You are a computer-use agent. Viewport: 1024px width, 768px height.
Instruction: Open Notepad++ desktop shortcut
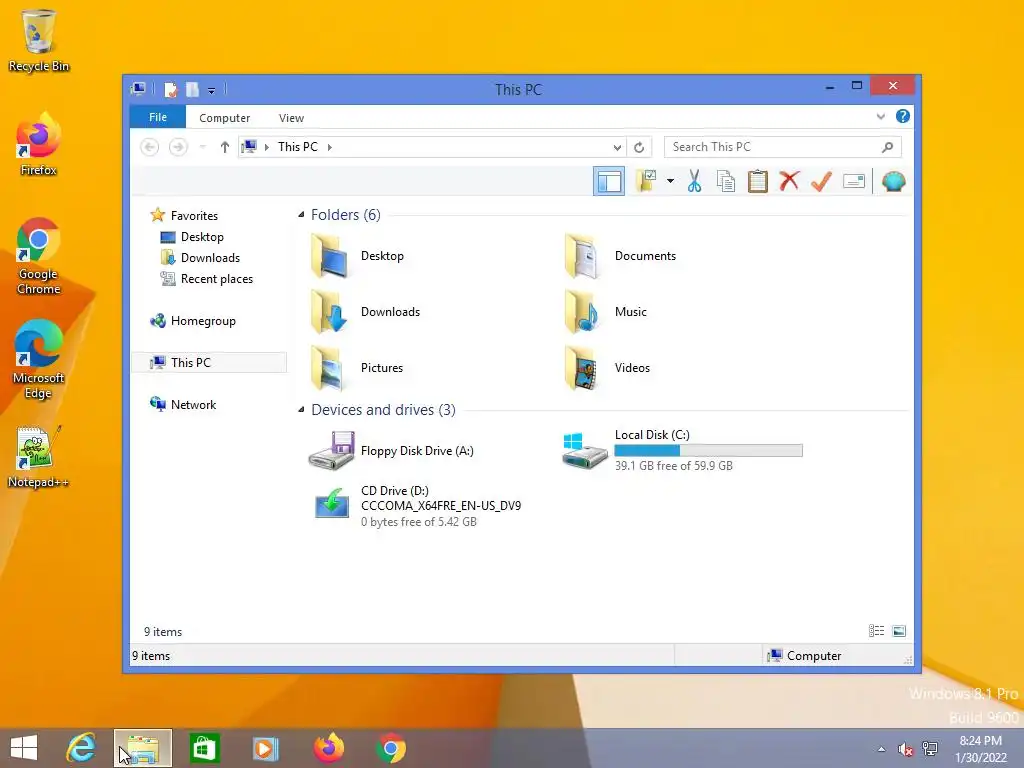tap(38, 457)
